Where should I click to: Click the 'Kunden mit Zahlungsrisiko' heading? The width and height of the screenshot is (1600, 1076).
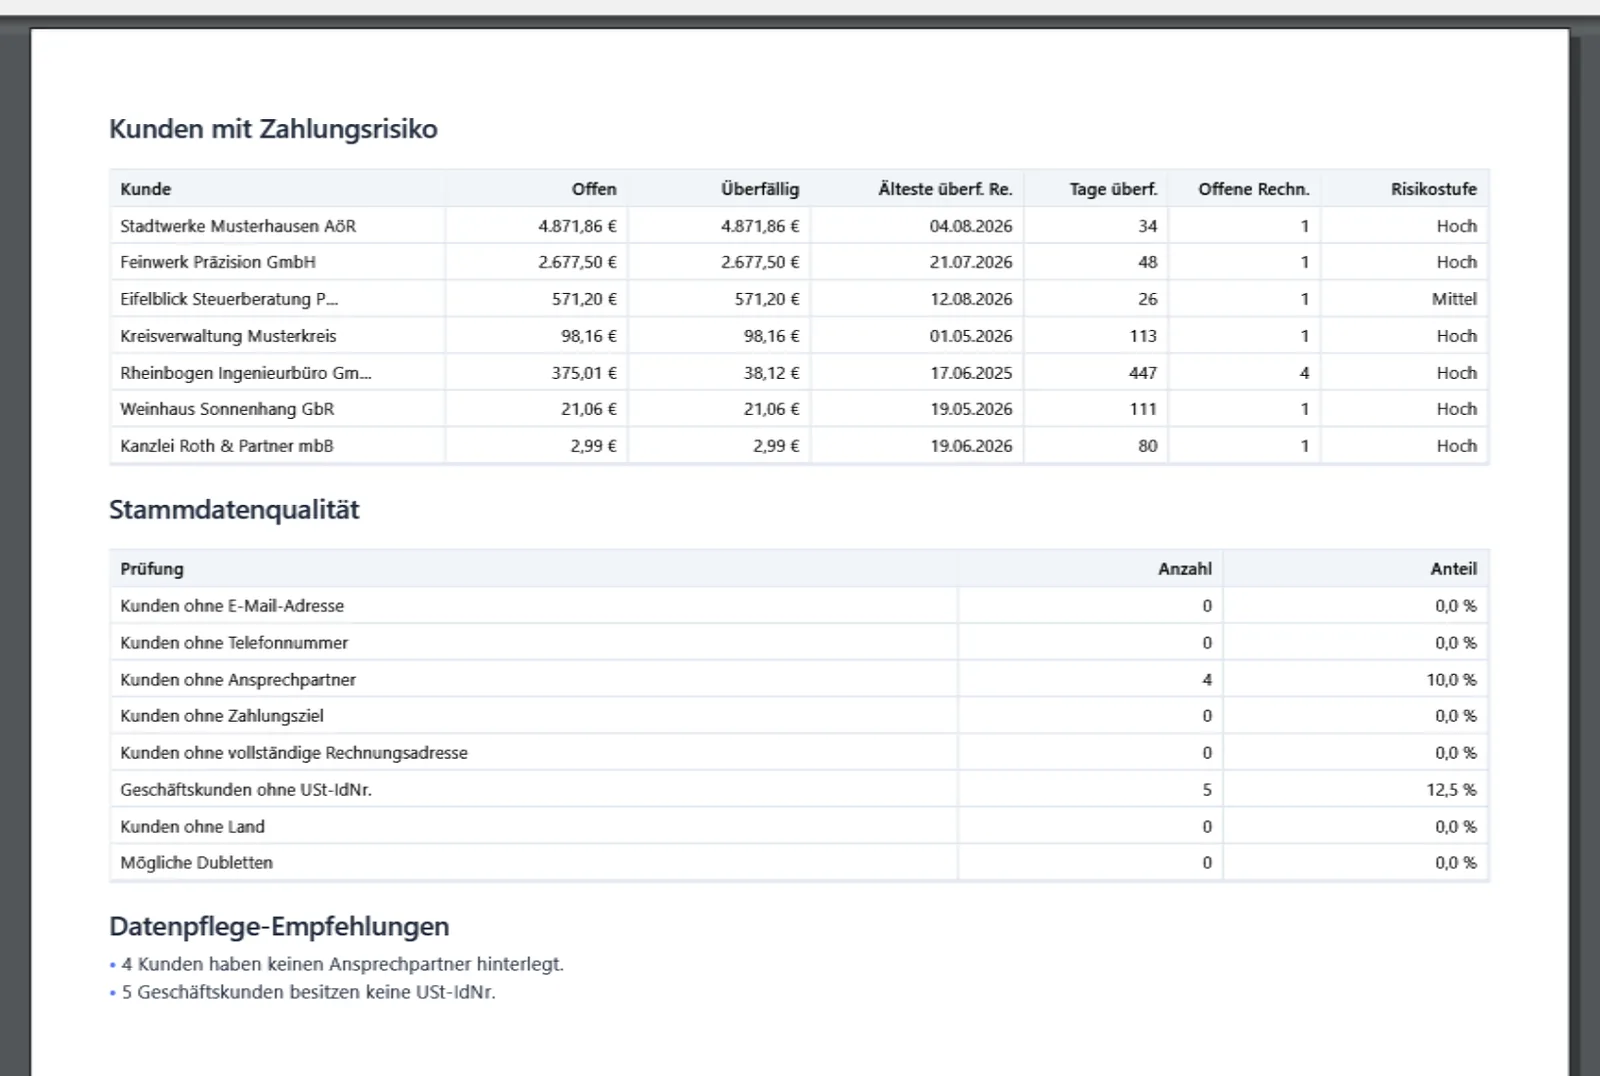273,129
